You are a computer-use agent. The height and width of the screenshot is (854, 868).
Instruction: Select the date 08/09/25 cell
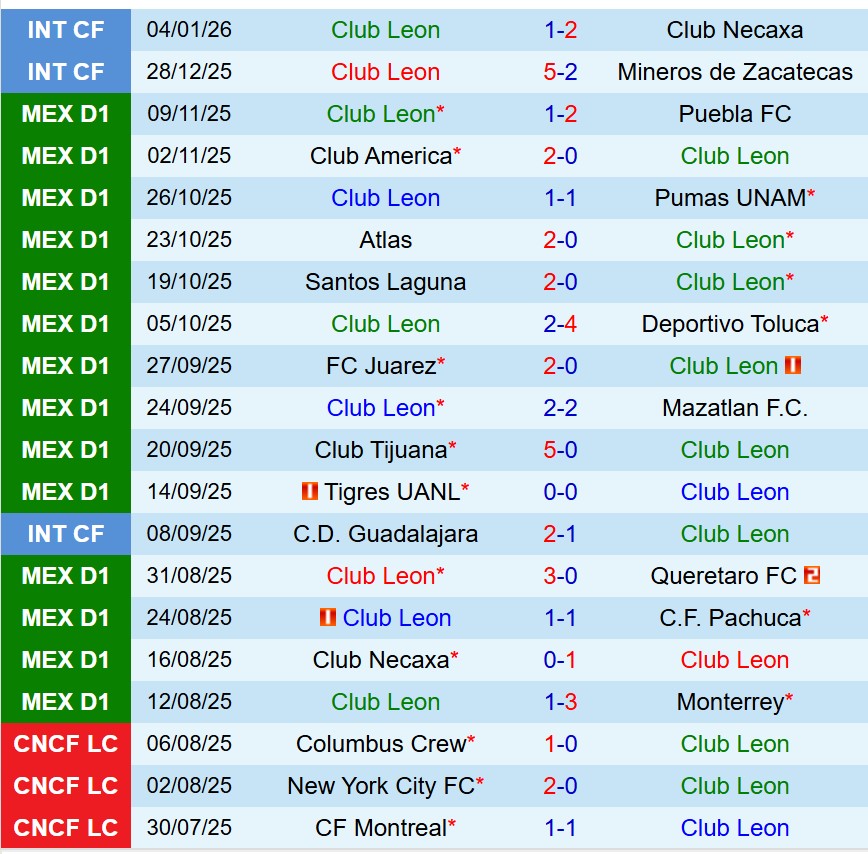[189, 534]
